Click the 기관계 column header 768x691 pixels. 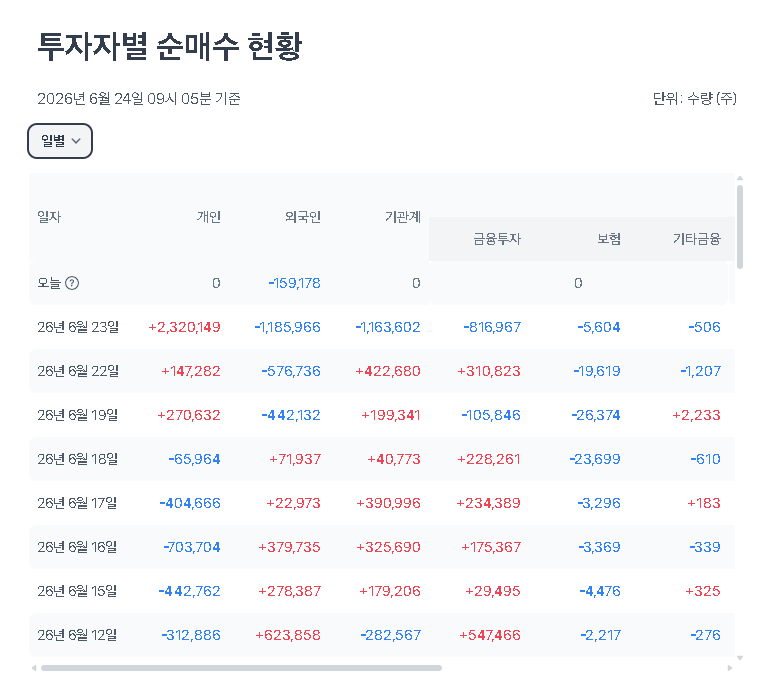tap(403, 217)
